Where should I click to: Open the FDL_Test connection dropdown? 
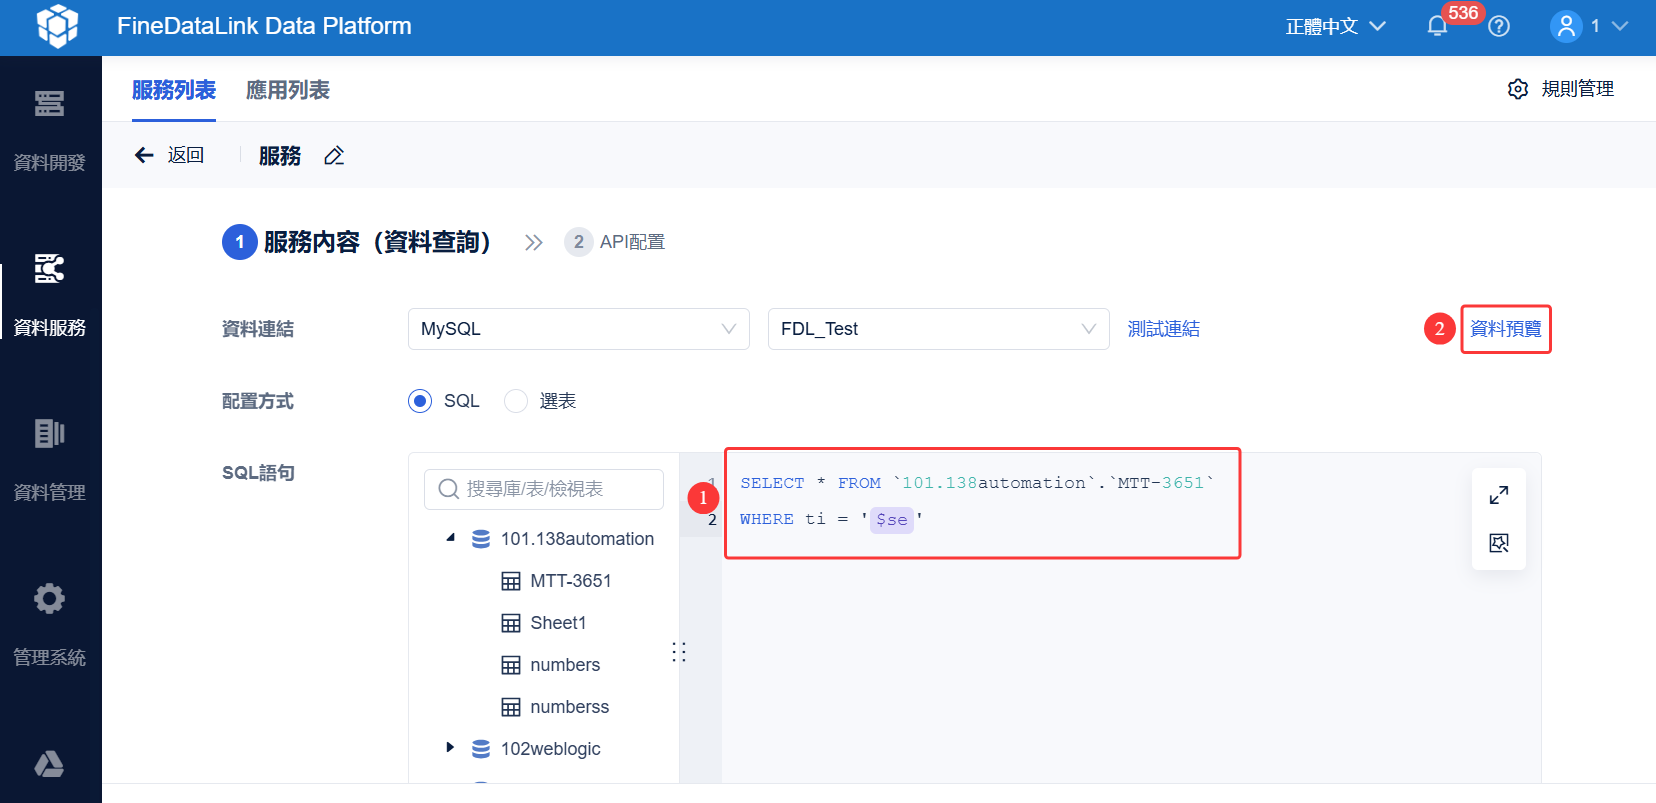(x=939, y=329)
